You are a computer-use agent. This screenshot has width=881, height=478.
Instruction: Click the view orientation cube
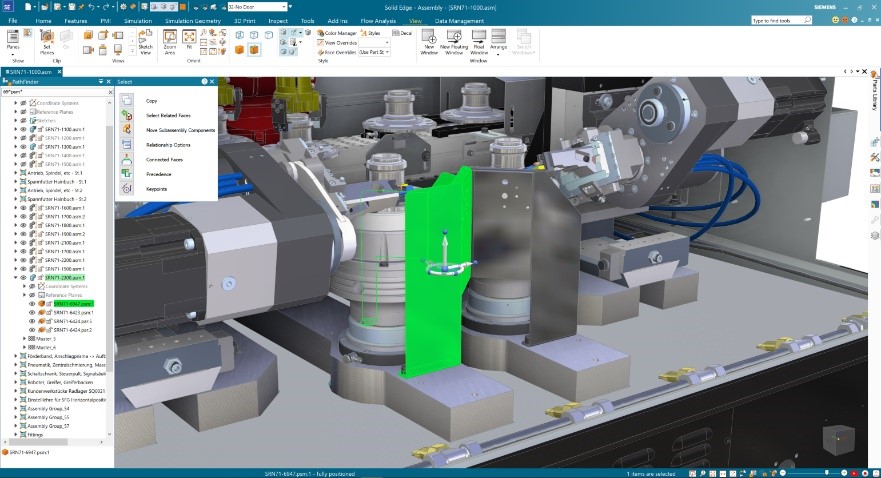point(839,439)
